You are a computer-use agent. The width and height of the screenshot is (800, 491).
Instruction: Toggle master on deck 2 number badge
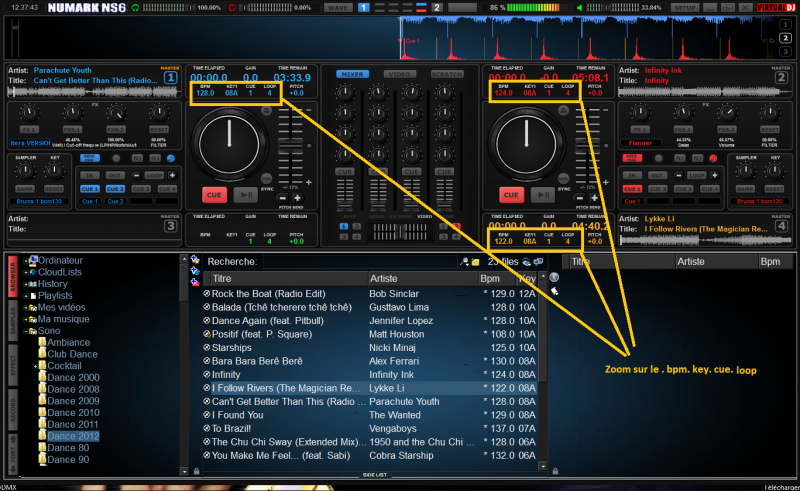781,78
